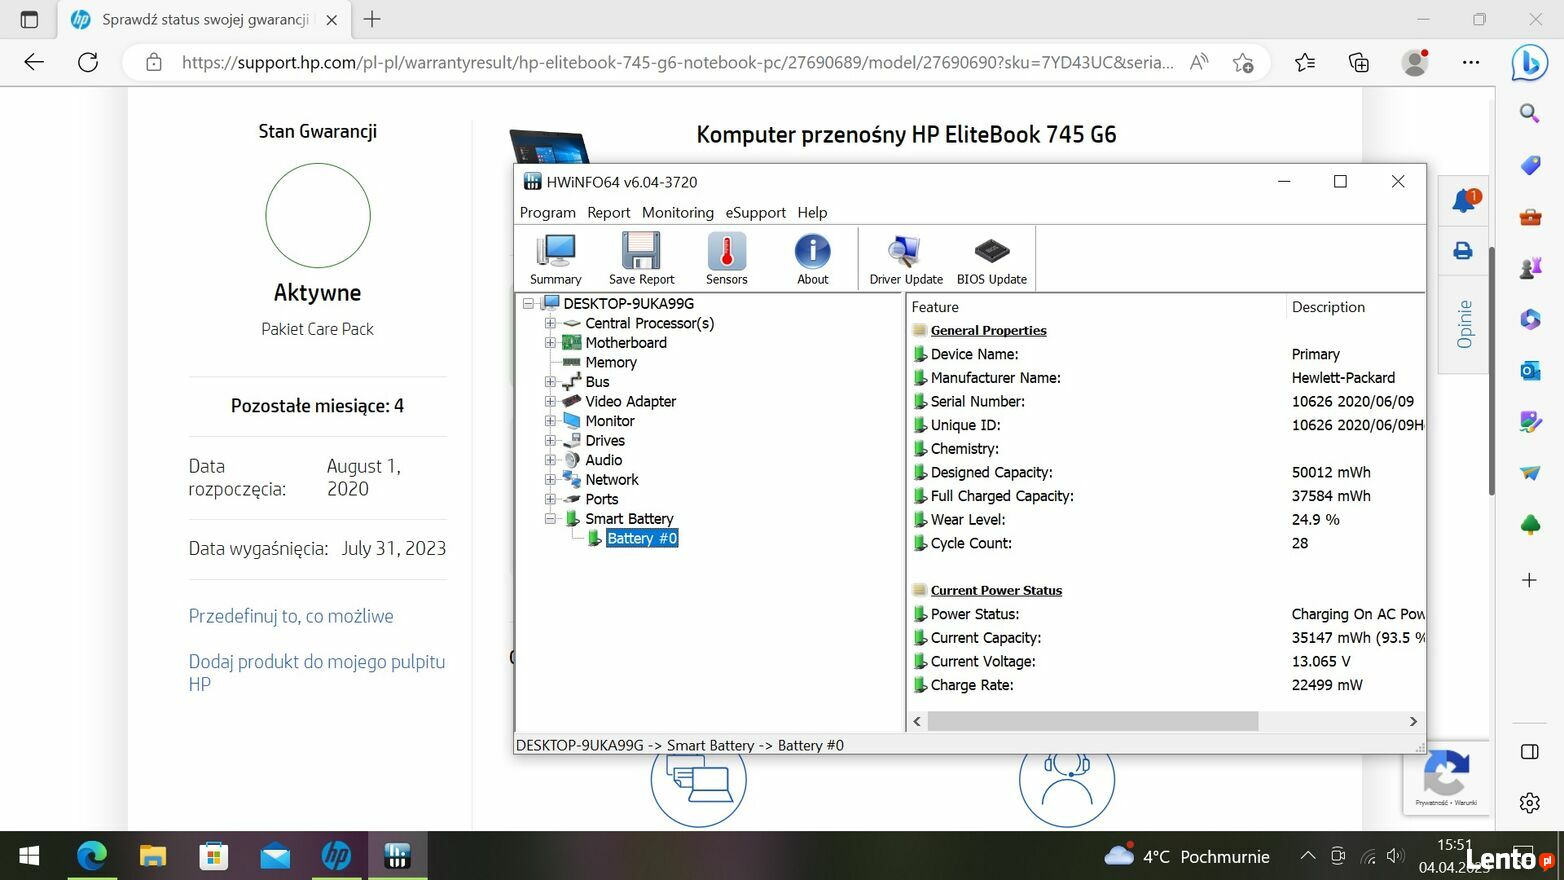Expand Network tree node

pos(550,479)
